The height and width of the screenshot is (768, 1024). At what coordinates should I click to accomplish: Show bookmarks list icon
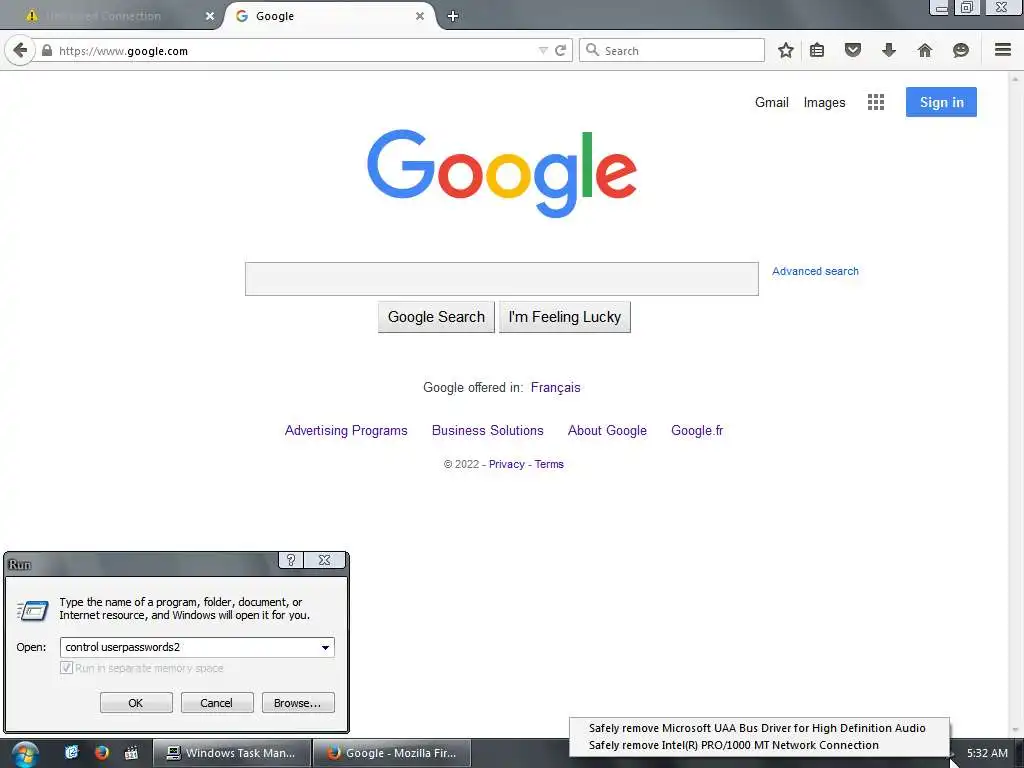point(817,50)
